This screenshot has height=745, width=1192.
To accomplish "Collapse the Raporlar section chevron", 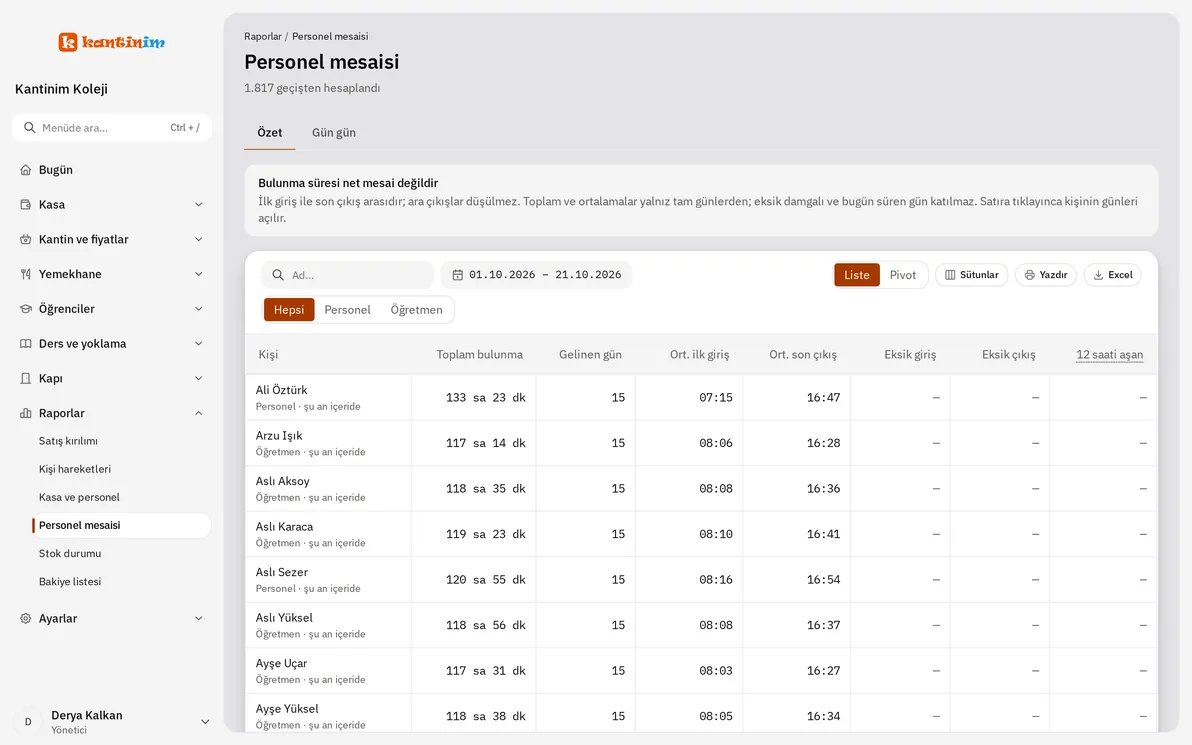I will click(x=198, y=414).
